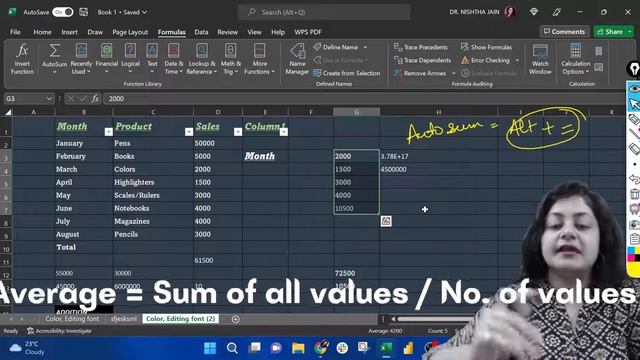Click the pen icon in title bar
Viewport: 640px width, 360px height.
pos(556,12)
